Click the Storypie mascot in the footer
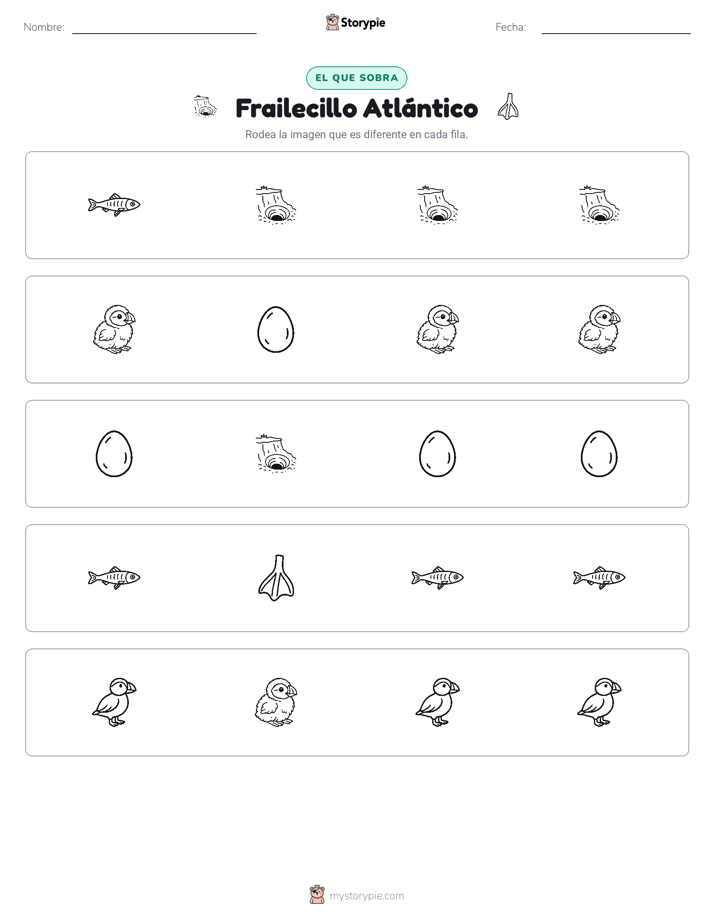The width and height of the screenshot is (714, 924). [317, 895]
